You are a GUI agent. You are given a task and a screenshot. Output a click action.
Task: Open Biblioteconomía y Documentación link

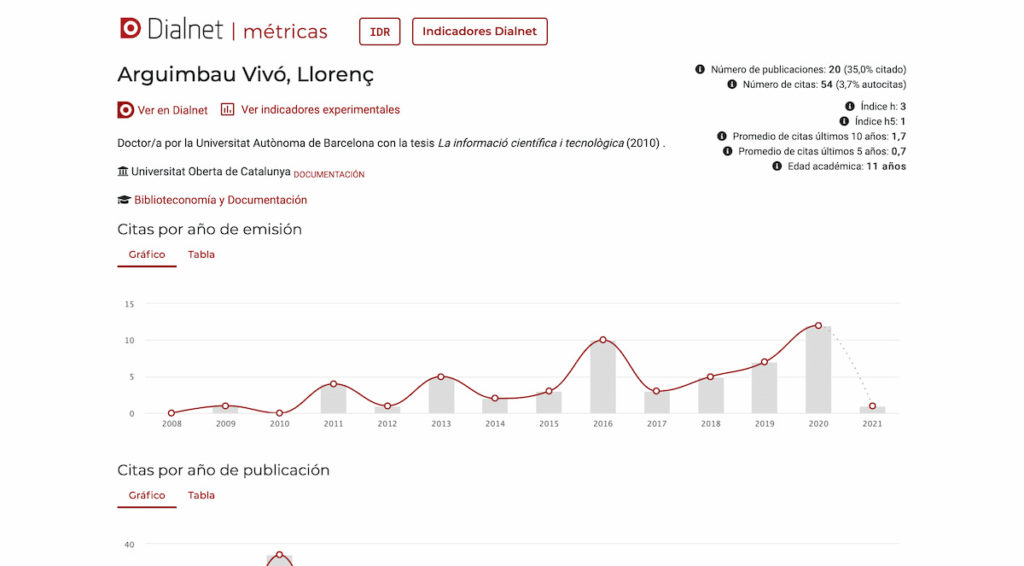click(220, 200)
